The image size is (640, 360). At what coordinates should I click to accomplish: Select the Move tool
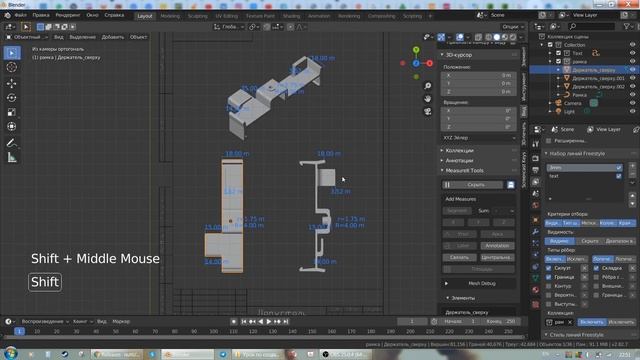[x=12, y=83]
